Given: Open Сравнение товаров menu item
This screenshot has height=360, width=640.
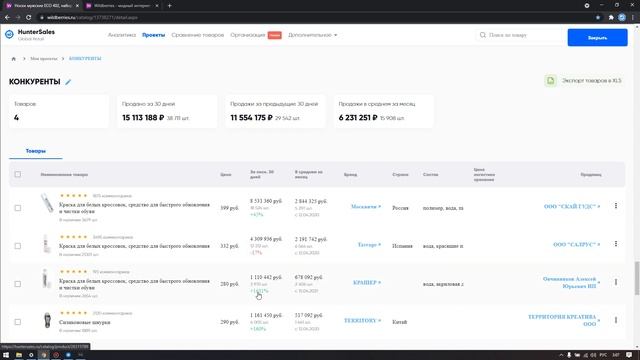Looking at the screenshot, I should point(198,35).
